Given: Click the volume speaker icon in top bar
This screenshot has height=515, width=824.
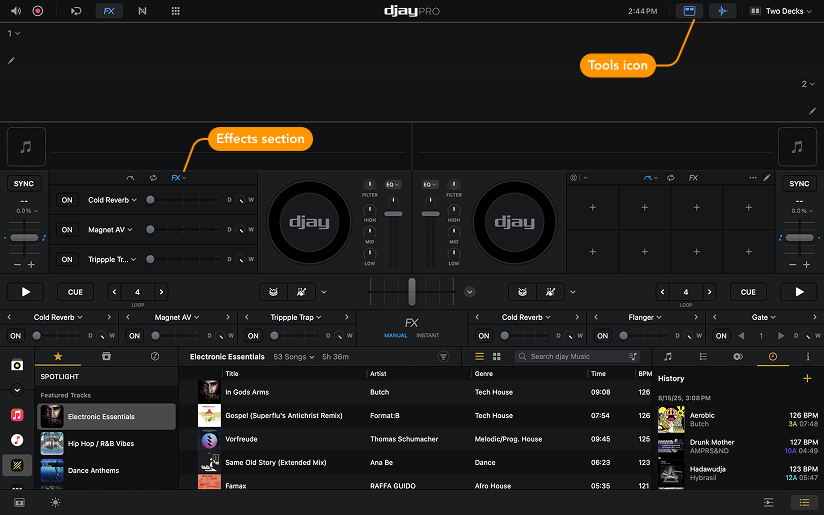Looking at the screenshot, I should pos(16,11).
